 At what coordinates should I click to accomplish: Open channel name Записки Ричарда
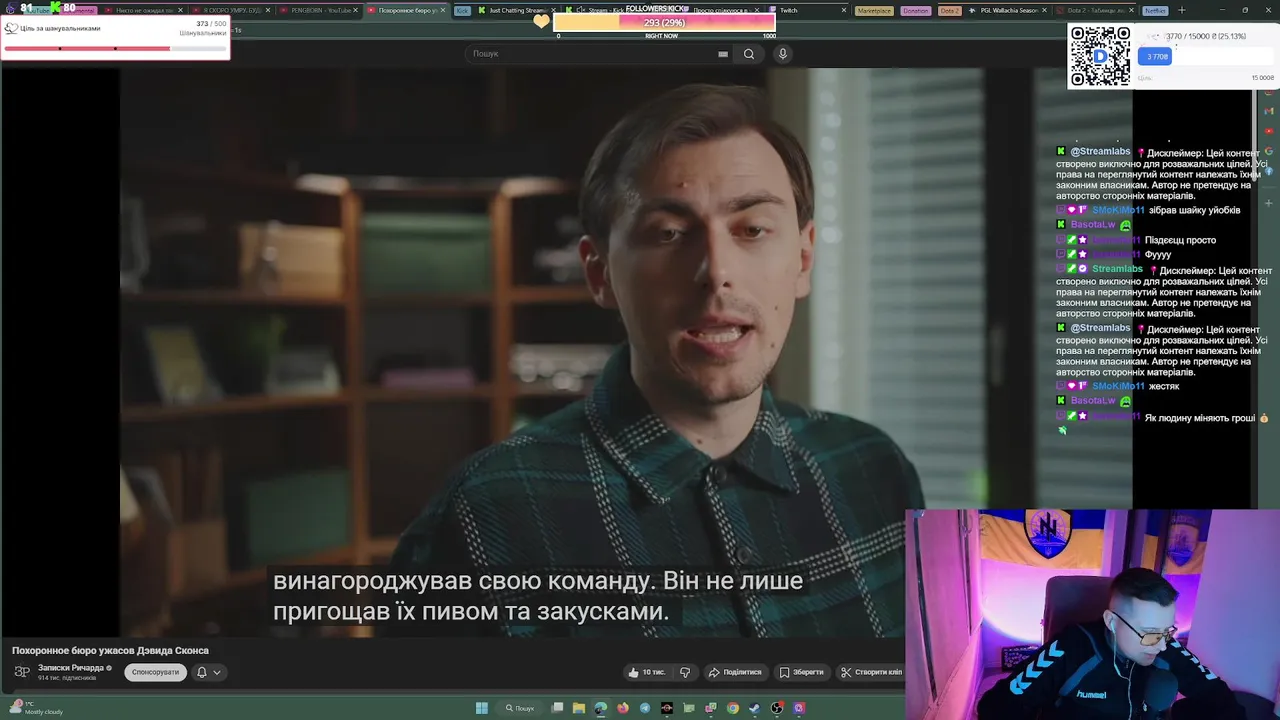click(71, 667)
